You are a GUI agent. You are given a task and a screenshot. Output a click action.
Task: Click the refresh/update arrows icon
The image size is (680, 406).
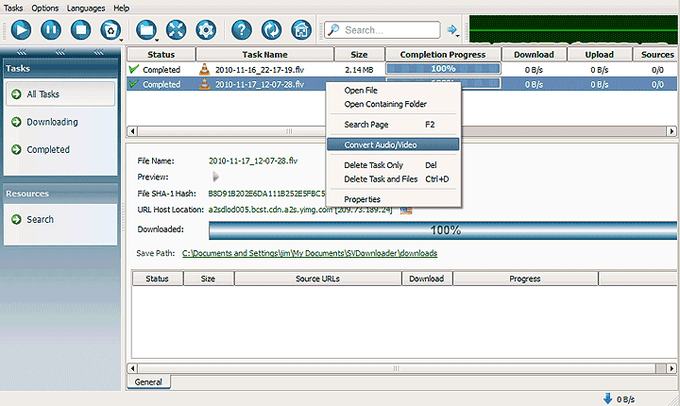point(271,30)
